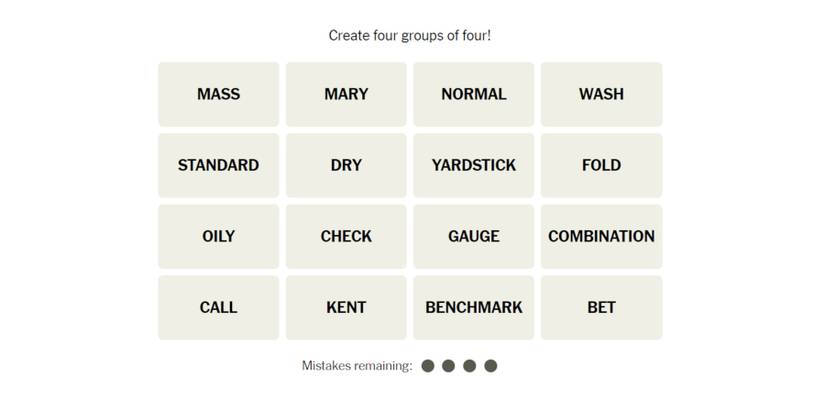The width and height of the screenshot is (825, 413).
Task: Click the MARY tile
Action: click(346, 94)
